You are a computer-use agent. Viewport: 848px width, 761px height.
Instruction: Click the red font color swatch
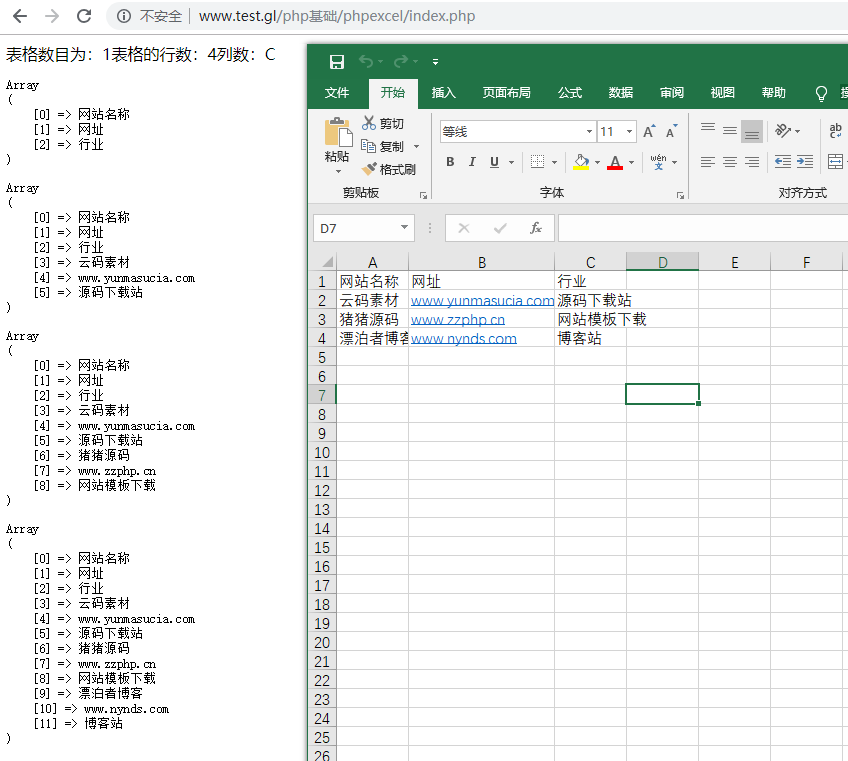(x=615, y=169)
